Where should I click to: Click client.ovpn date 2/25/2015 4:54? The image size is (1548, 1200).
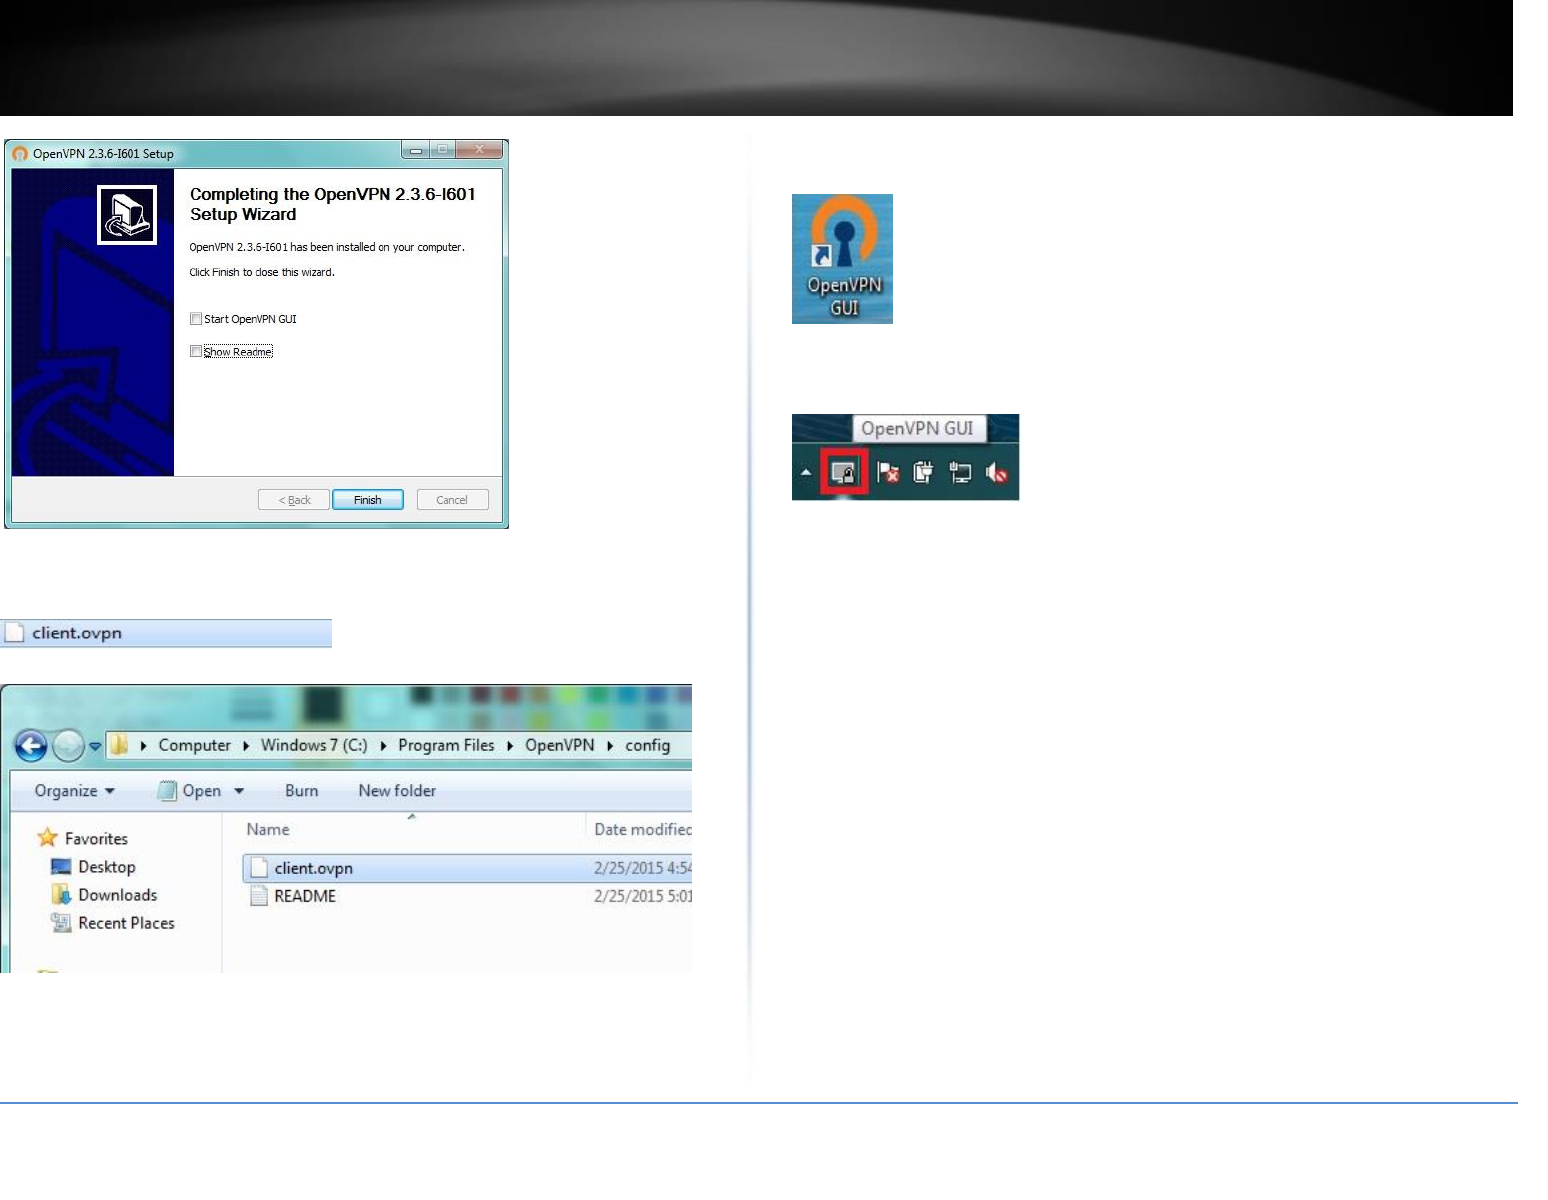(x=642, y=868)
